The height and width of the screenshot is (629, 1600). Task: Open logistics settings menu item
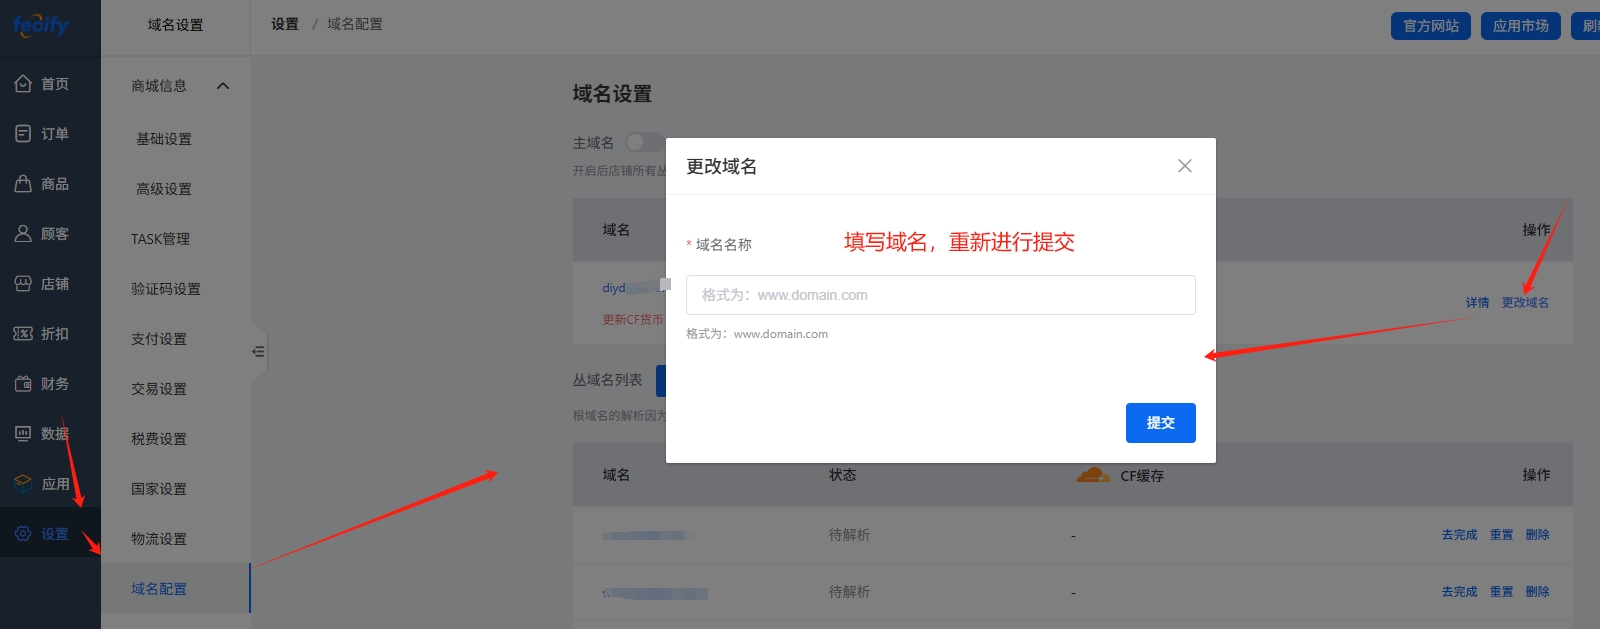(x=159, y=539)
